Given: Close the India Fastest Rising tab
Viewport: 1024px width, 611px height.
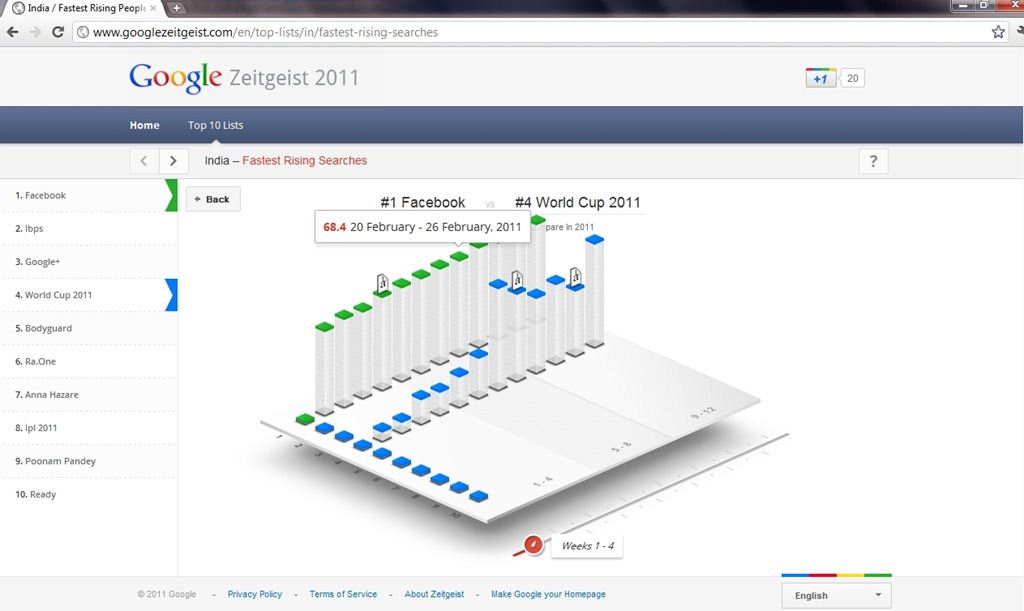Looking at the screenshot, I should [153, 8].
